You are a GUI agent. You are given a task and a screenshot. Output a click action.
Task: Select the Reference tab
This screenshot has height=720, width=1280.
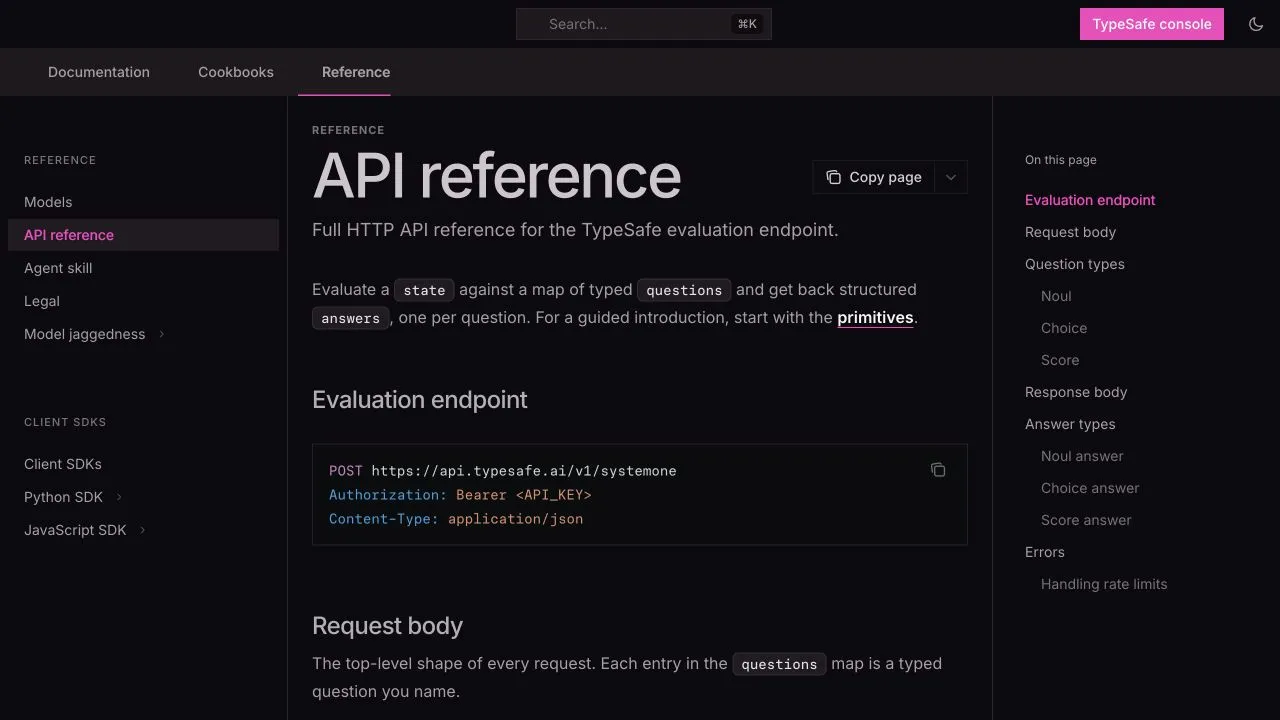(356, 72)
